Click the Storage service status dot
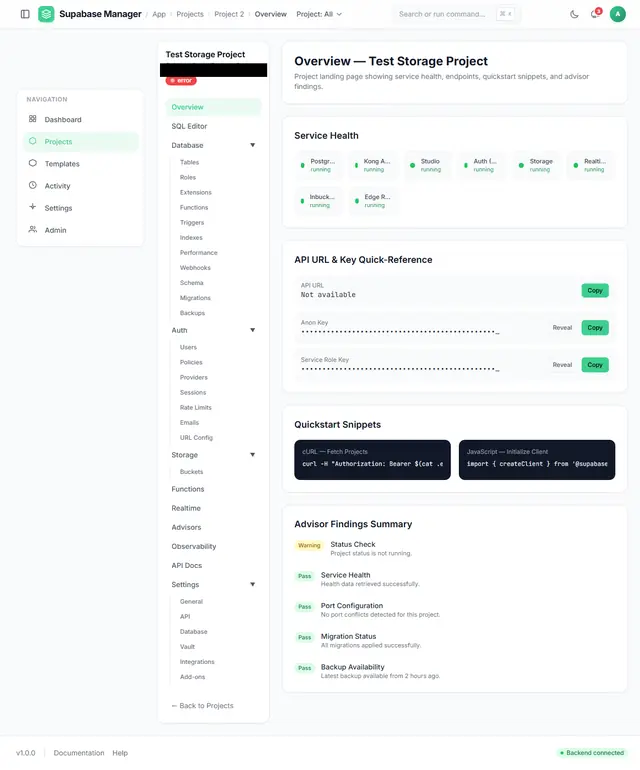This screenshot has width=640, height=770. pyautogui.click(x=521, y=165)
